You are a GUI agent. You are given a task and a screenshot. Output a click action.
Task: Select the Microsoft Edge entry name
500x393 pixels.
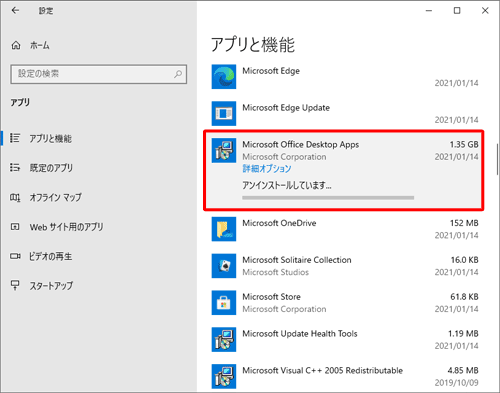click(271, 71)
